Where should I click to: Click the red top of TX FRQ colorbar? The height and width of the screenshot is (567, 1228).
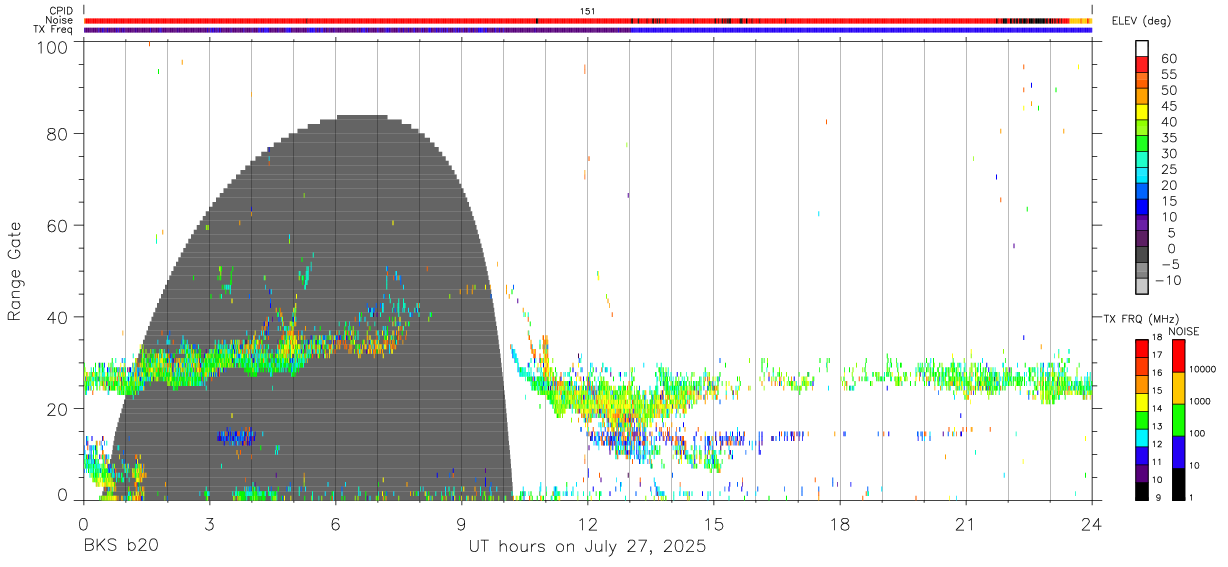point(1142,347)
